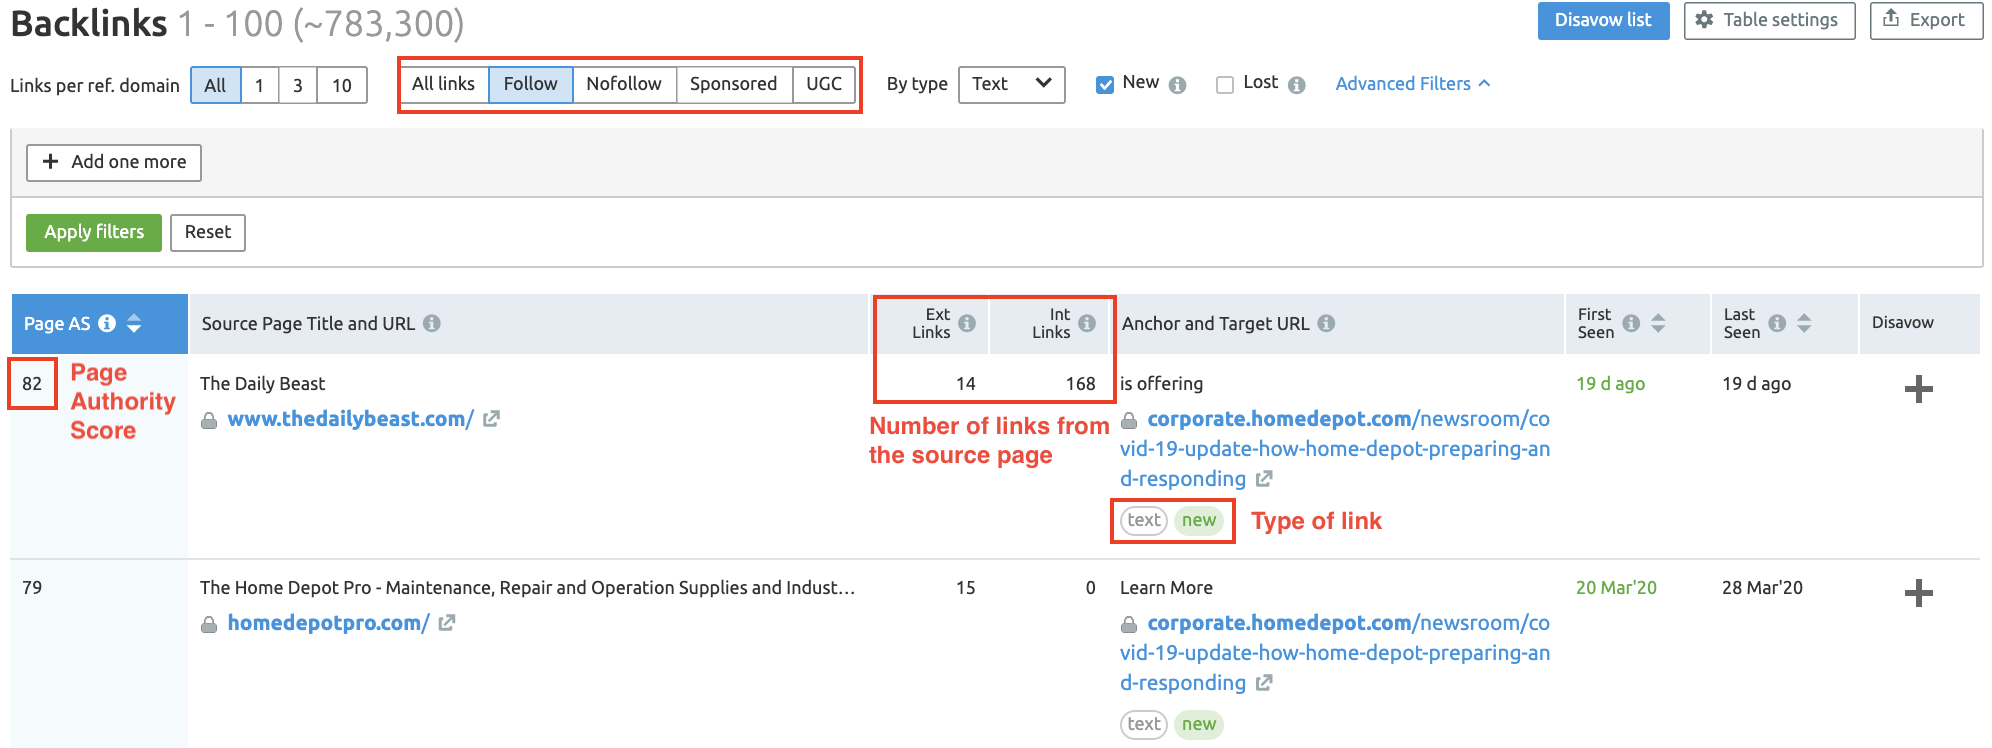Click the text tag in Daily Beast row
The height and width of the screenshot is (748, 1992).
click(1144, 520)
